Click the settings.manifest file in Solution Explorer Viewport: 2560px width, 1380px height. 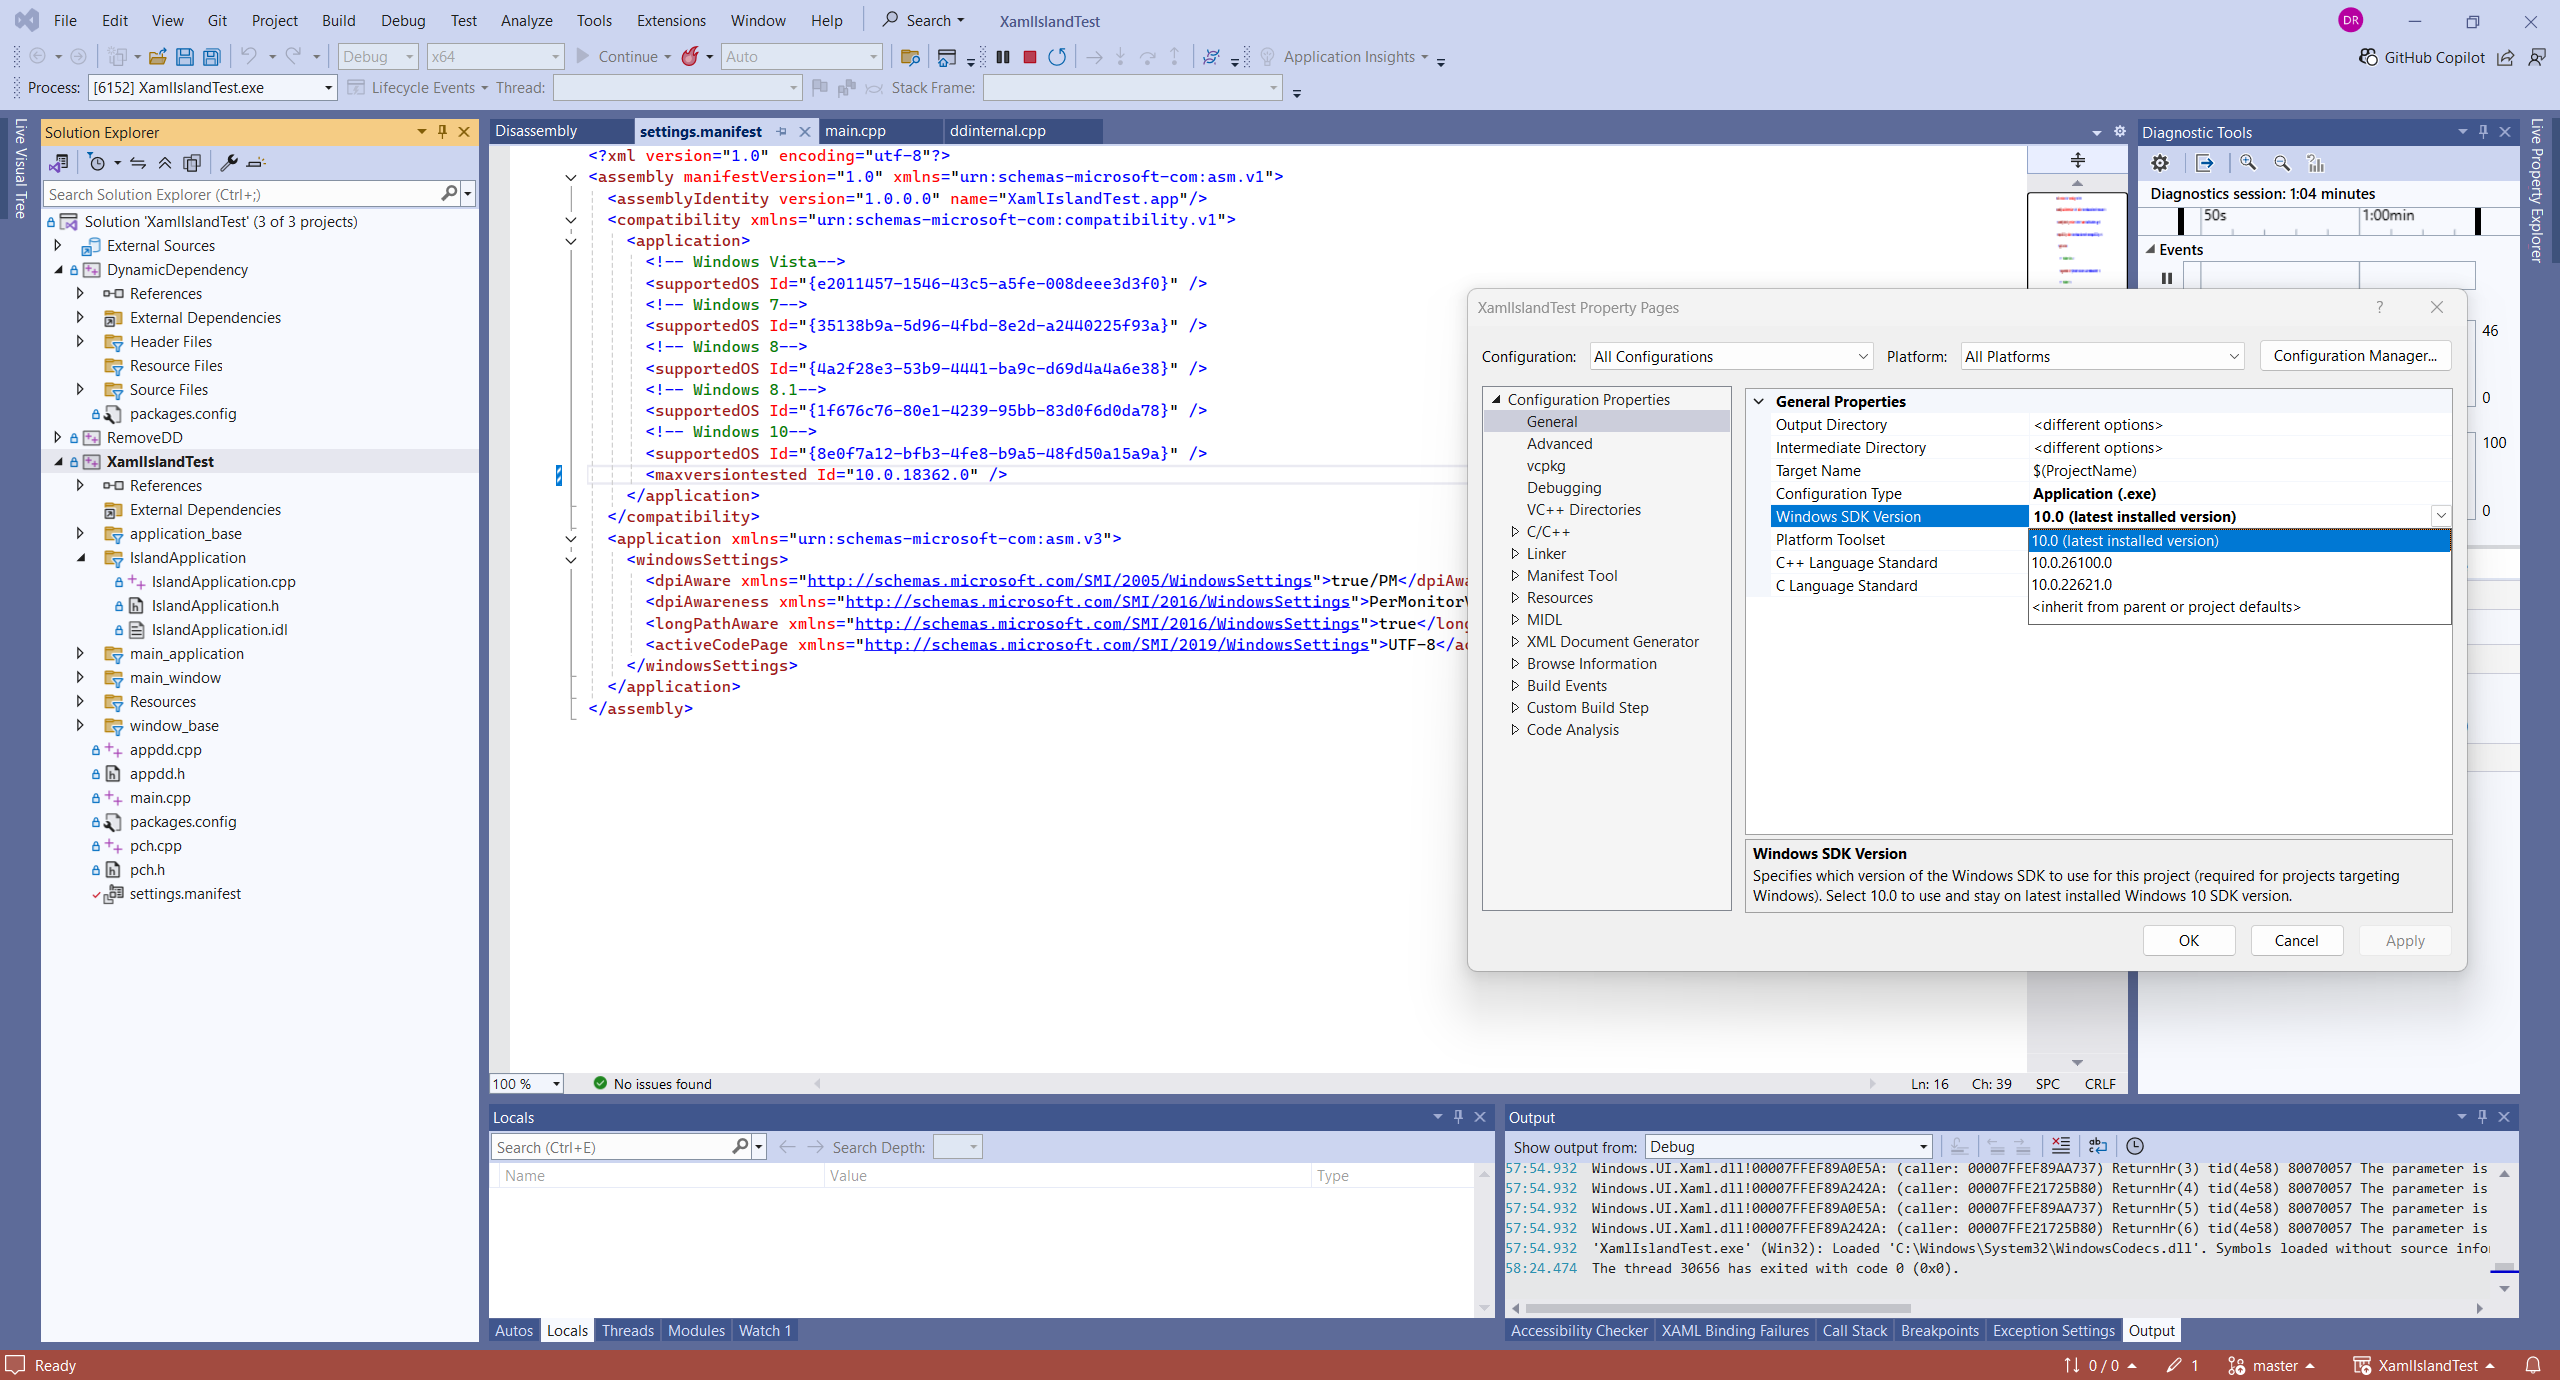pyautogui.click(x=185, y=894)
